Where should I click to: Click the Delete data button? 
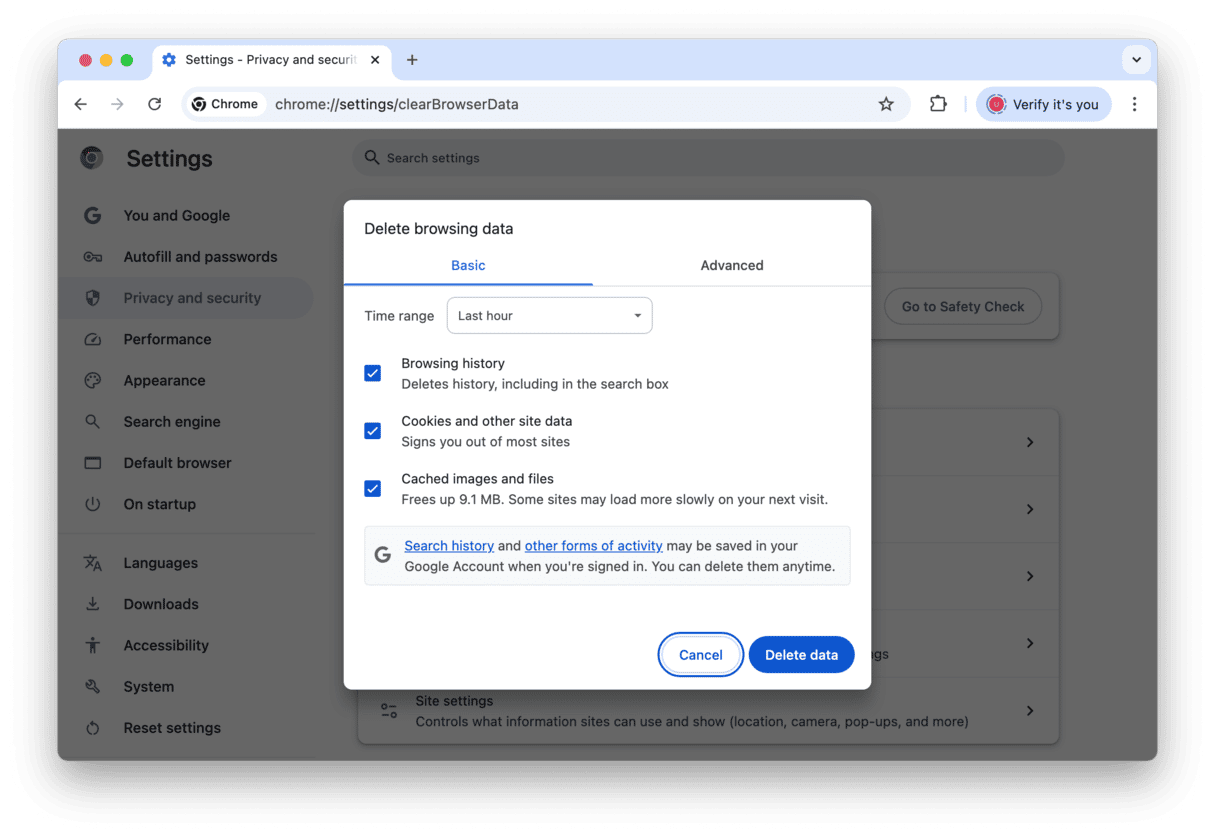801,655
